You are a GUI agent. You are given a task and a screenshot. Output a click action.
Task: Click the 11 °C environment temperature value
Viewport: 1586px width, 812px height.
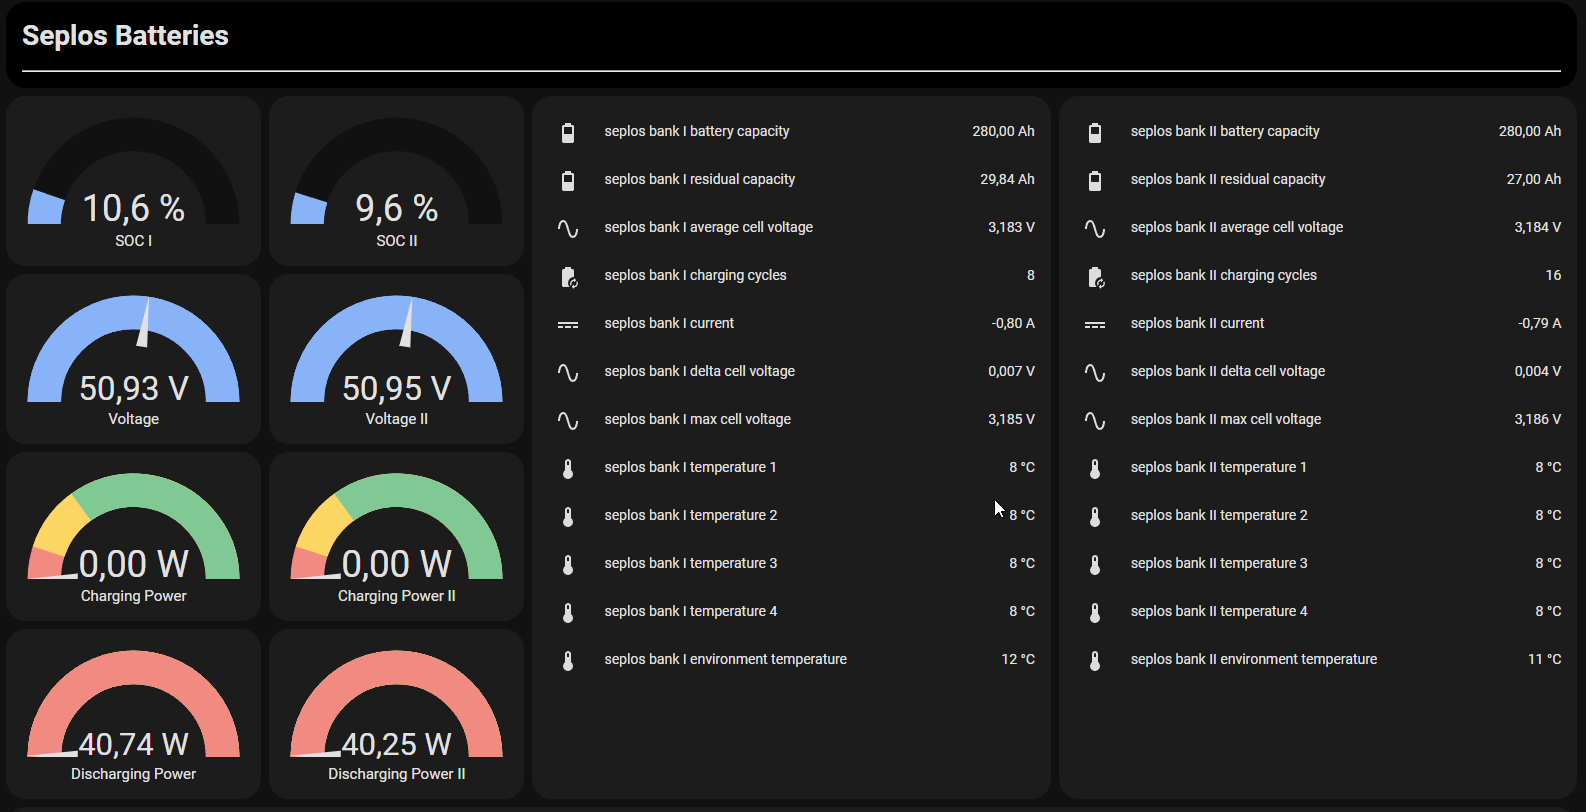click(1545, 659)
